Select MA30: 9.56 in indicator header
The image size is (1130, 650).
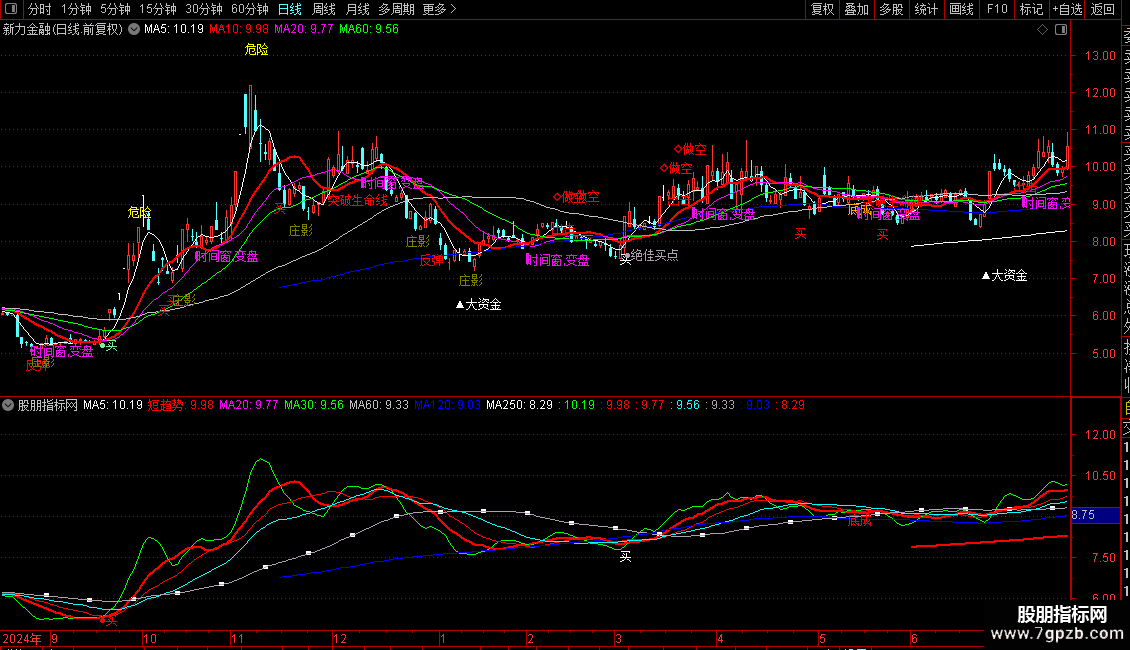coord(313,405)
